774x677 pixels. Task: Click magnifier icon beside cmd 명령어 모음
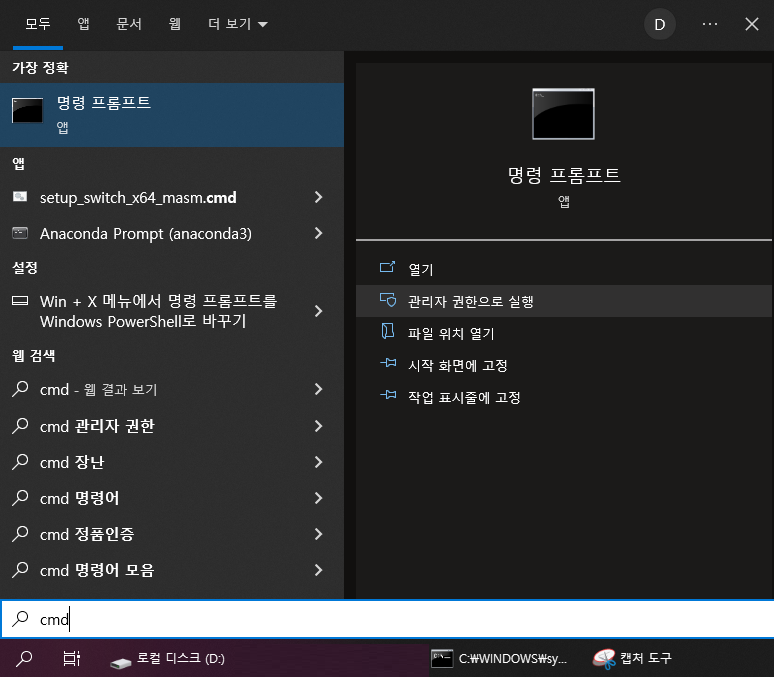pos(20,569)
